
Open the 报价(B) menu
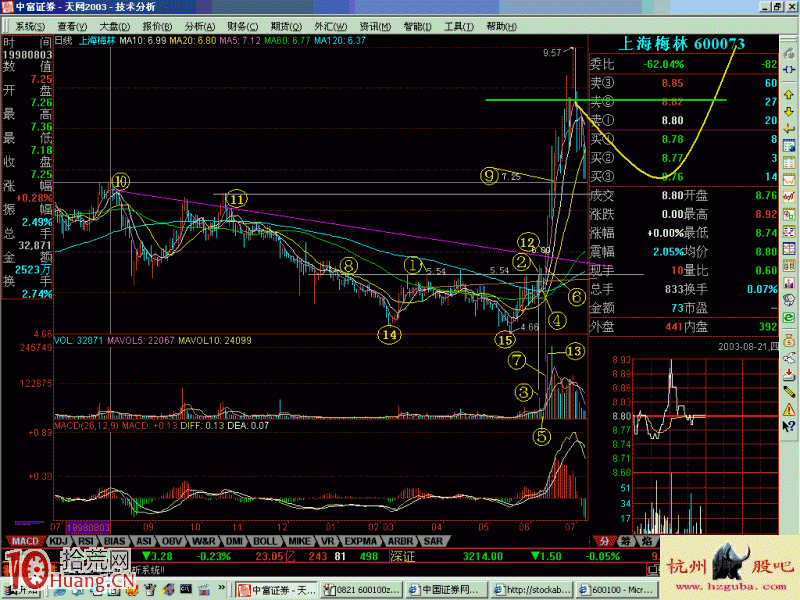157,27
